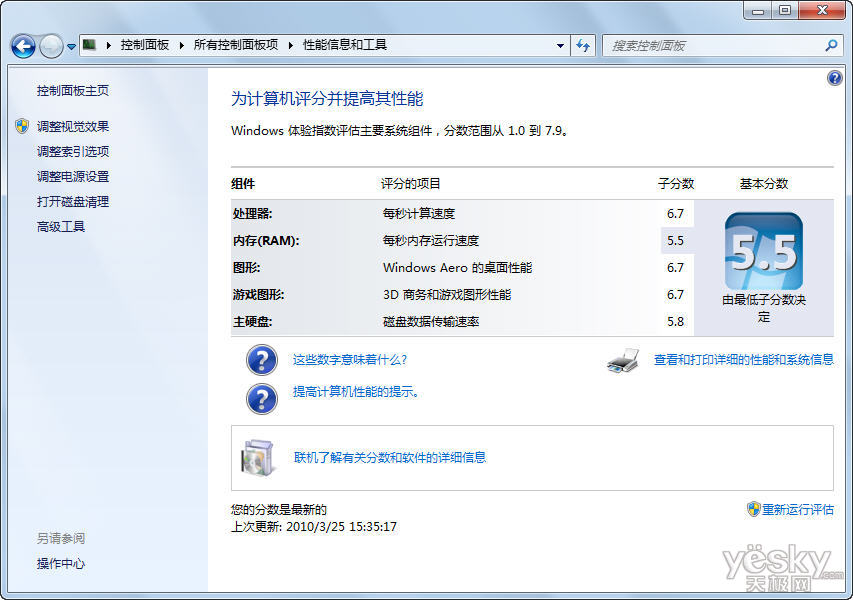Open the 控制面板 breadcrumb
Viewport: 853px width, 600px height.
pyautogui.click(x=145, y=45)
